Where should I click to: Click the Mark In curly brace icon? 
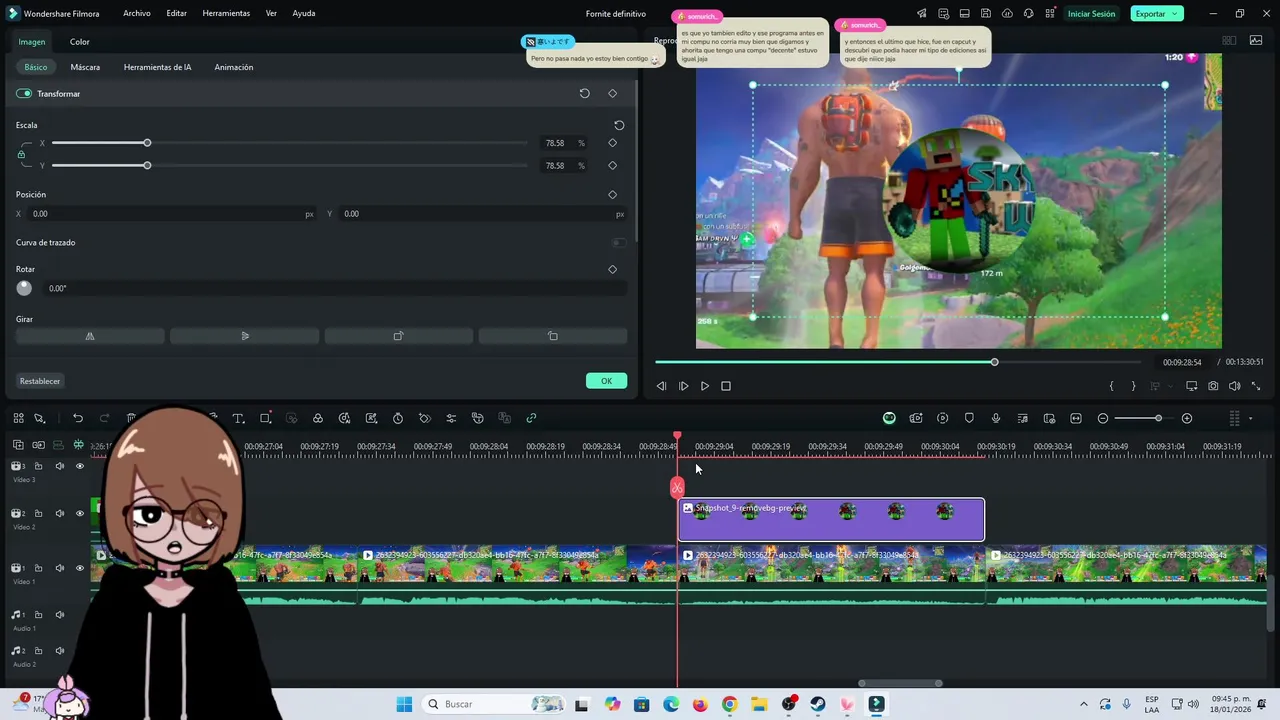point(1111,386)
